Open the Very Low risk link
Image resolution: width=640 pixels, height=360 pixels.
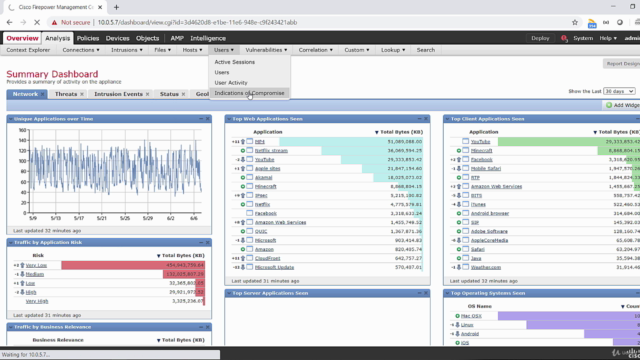click(36, 265)
